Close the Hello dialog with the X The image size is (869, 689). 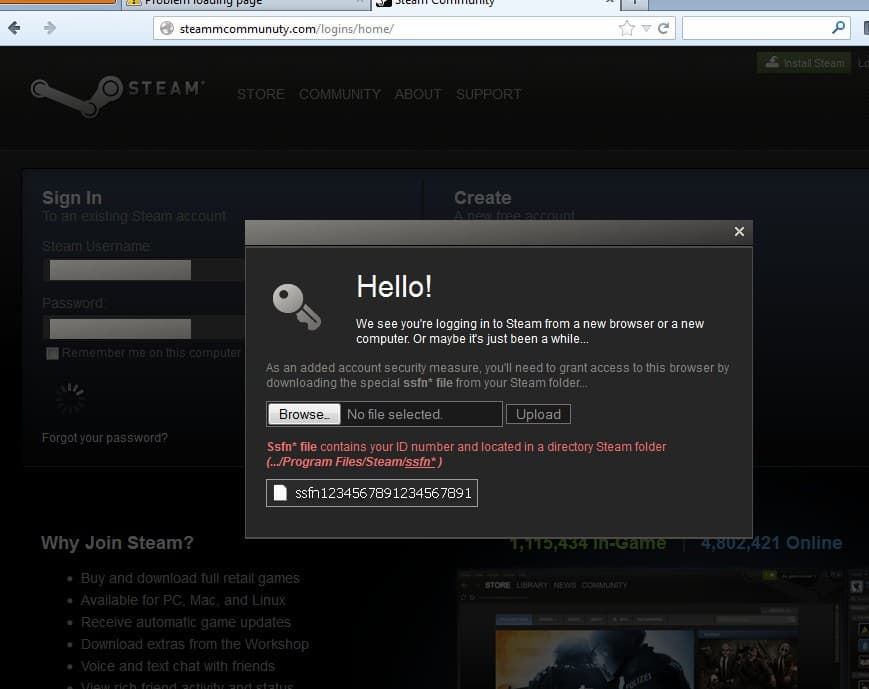pos(739,231)
